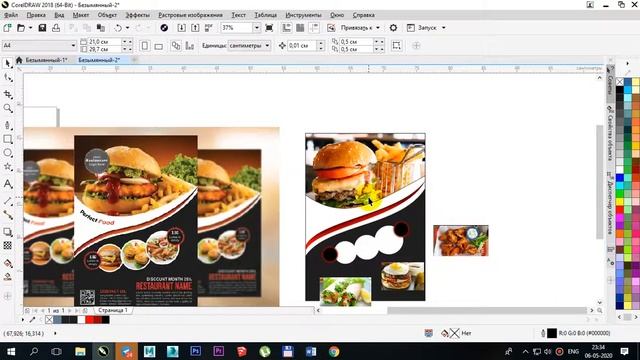Click the Import icon
This screenshot has width=640, height=360.
182,28
